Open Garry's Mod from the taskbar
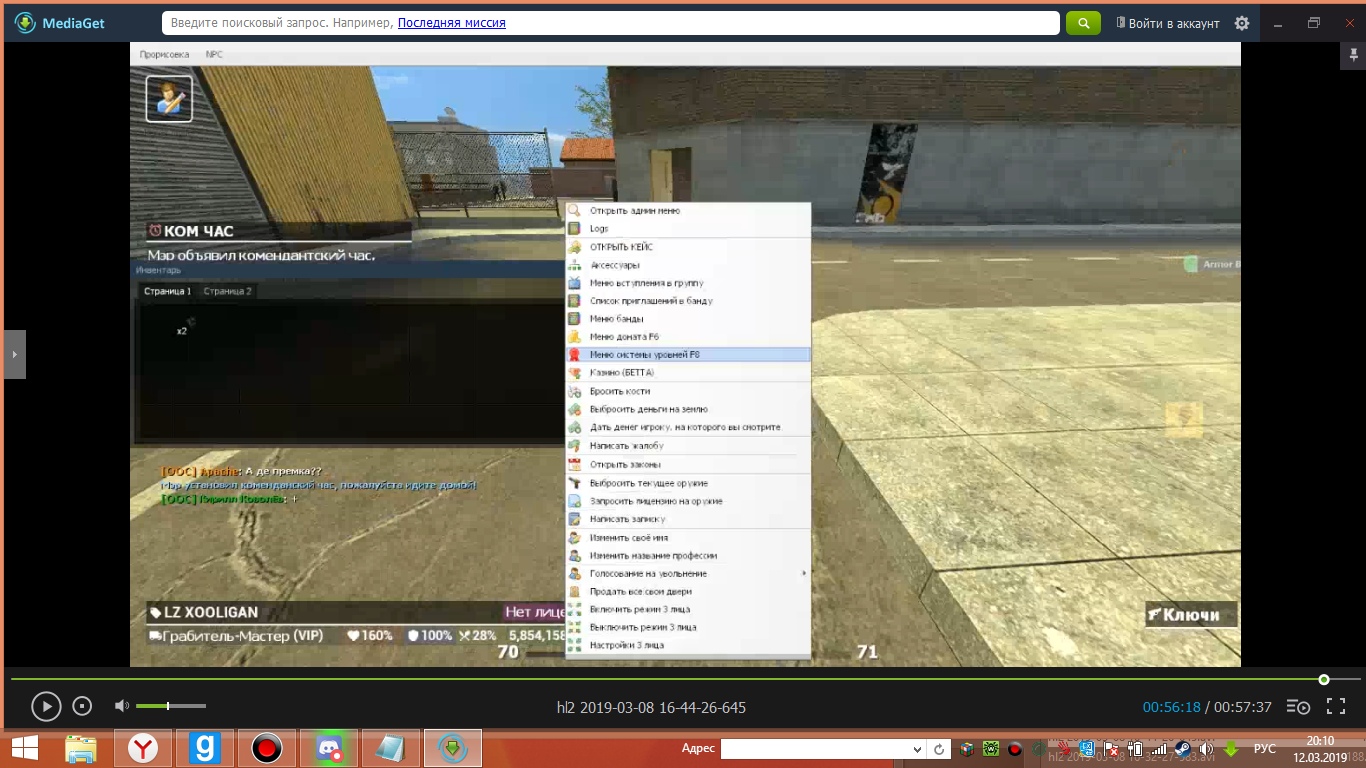This screenshot has height=768, width=1366. pos(204,748)
